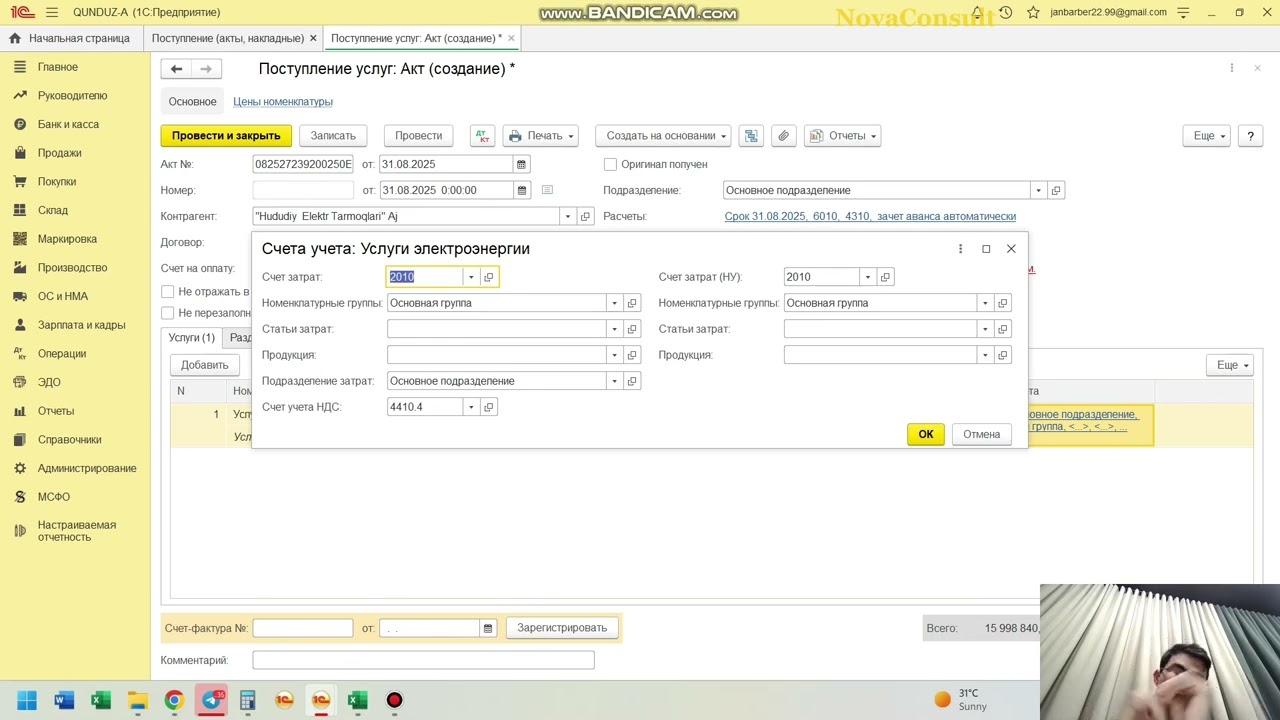The image size is (1280, 720).
Task: Open the 1C main menu icon
Action: (x=22, y=12)
